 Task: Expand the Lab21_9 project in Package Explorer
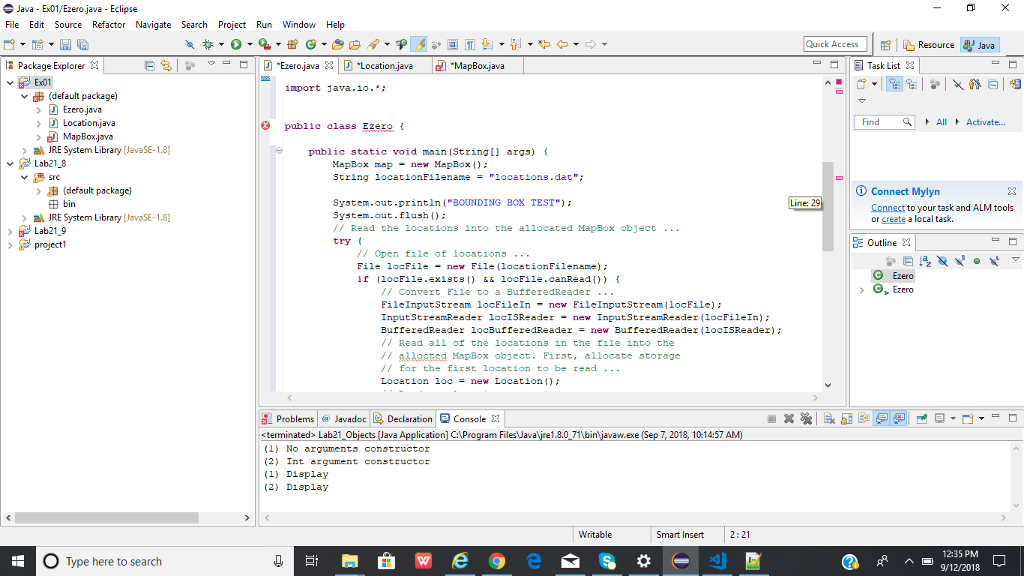[x=12, y=233]
